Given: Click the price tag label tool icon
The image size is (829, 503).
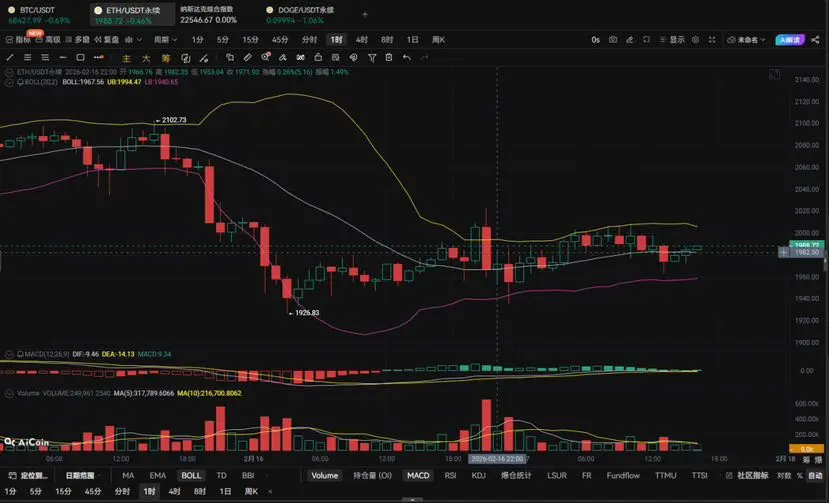Looking at the screenshot, I should [353, 58].
